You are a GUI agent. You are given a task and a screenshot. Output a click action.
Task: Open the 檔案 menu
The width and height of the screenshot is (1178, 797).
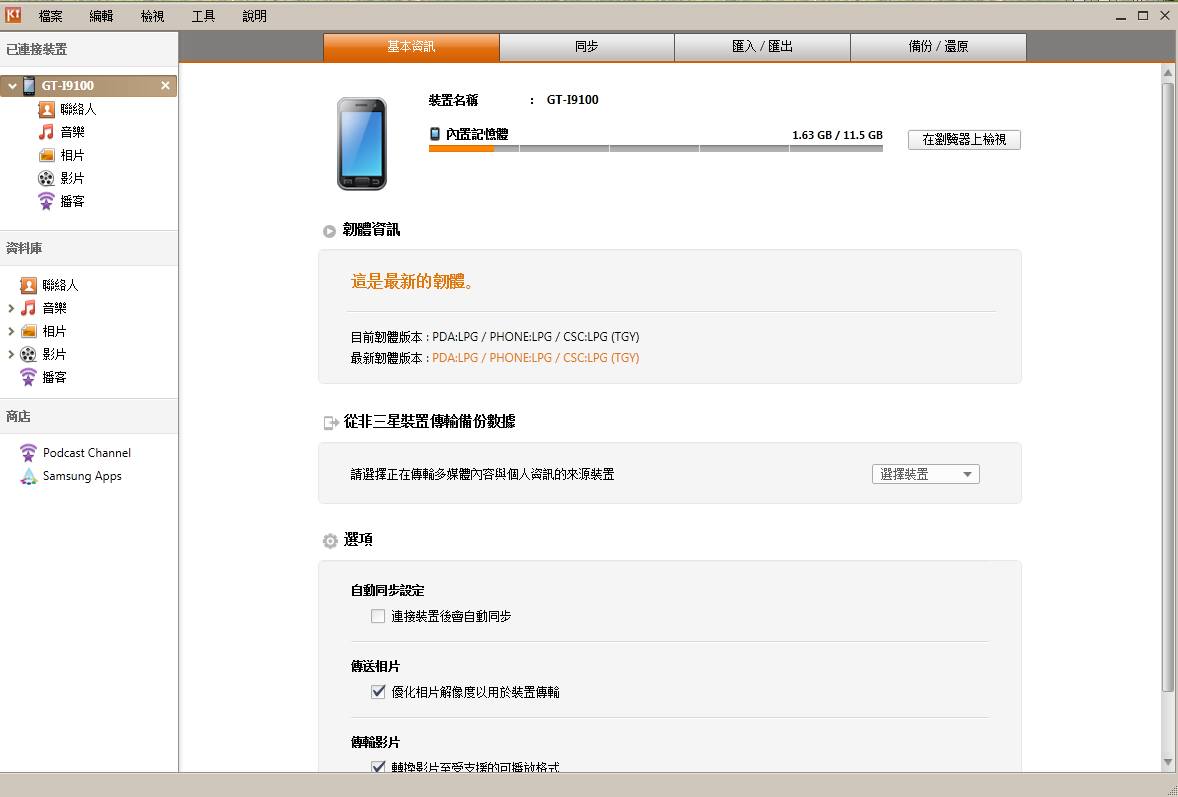pos(51,16)
